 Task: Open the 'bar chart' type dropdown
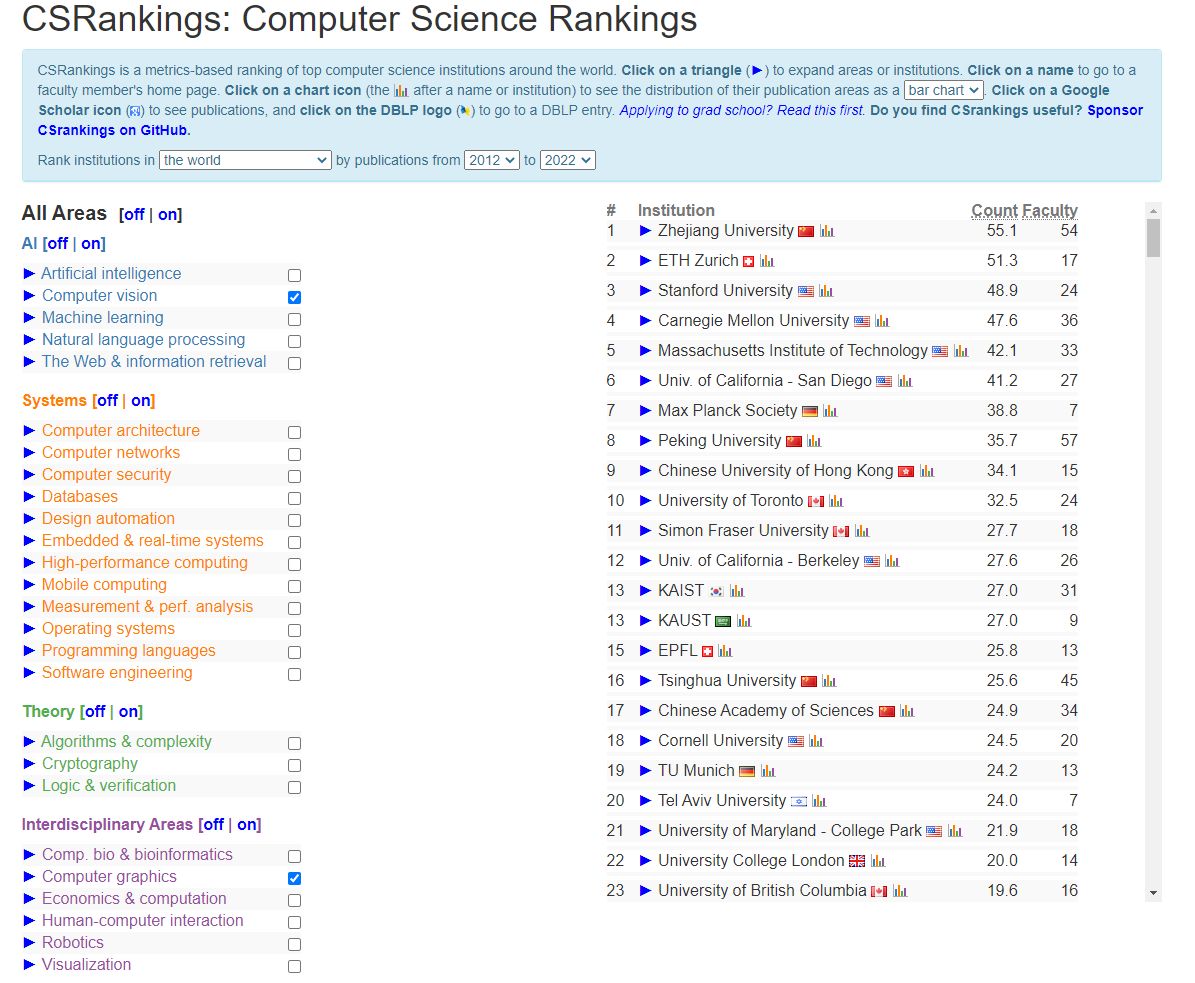944,90
